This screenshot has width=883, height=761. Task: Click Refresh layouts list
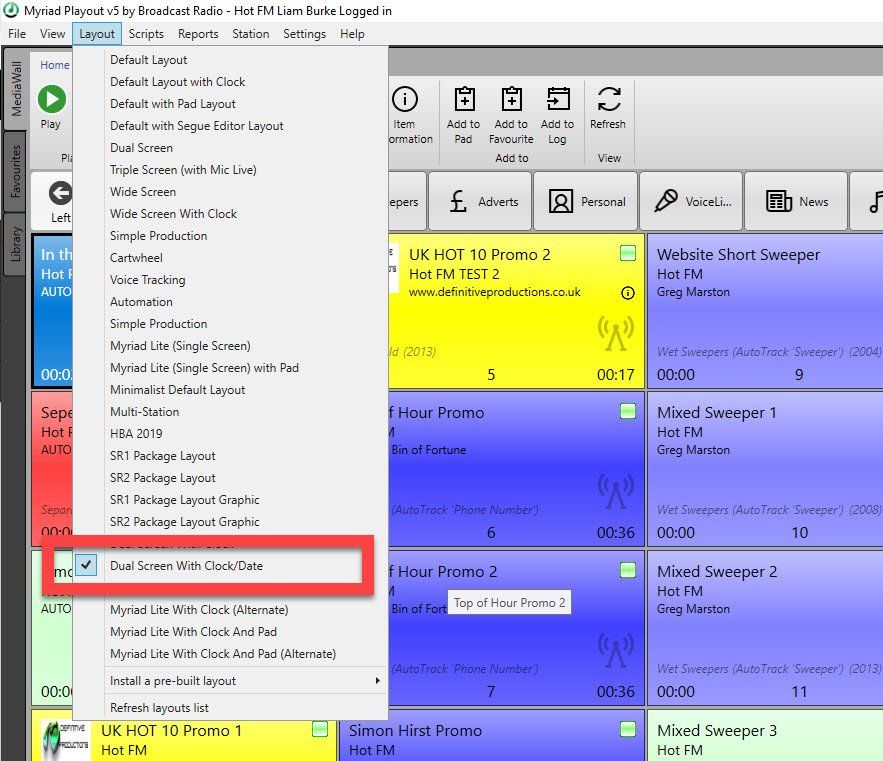(159, 707)
